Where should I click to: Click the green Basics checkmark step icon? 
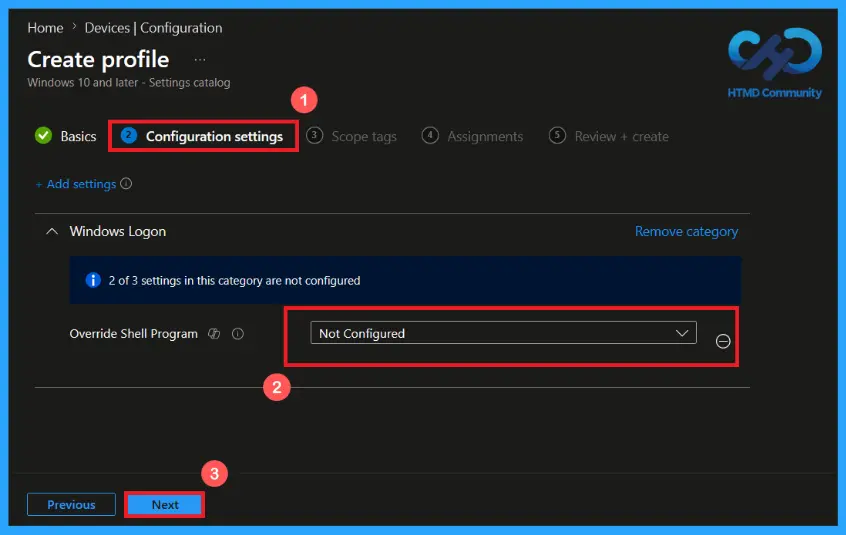43,135
